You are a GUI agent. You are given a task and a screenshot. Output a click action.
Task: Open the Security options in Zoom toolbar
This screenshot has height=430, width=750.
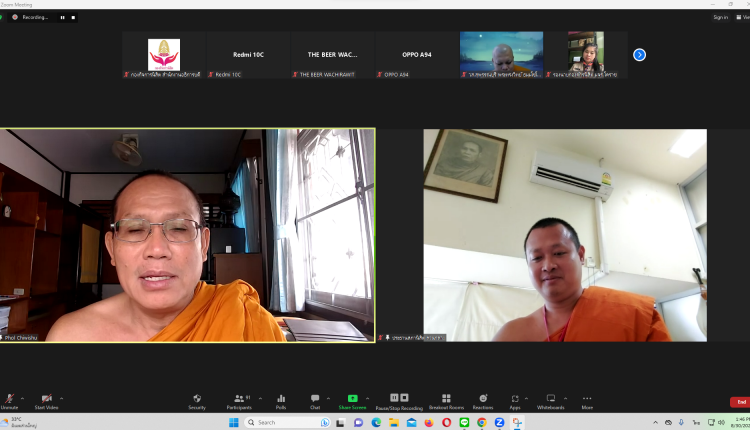[x=197, y=400]
